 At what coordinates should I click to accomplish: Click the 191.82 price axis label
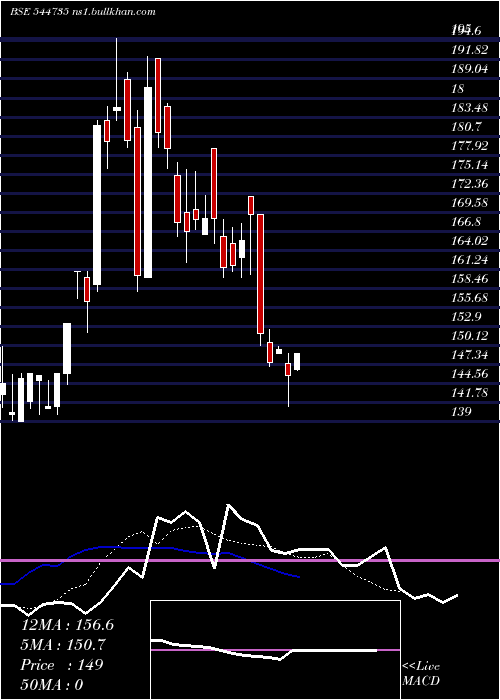470,50
